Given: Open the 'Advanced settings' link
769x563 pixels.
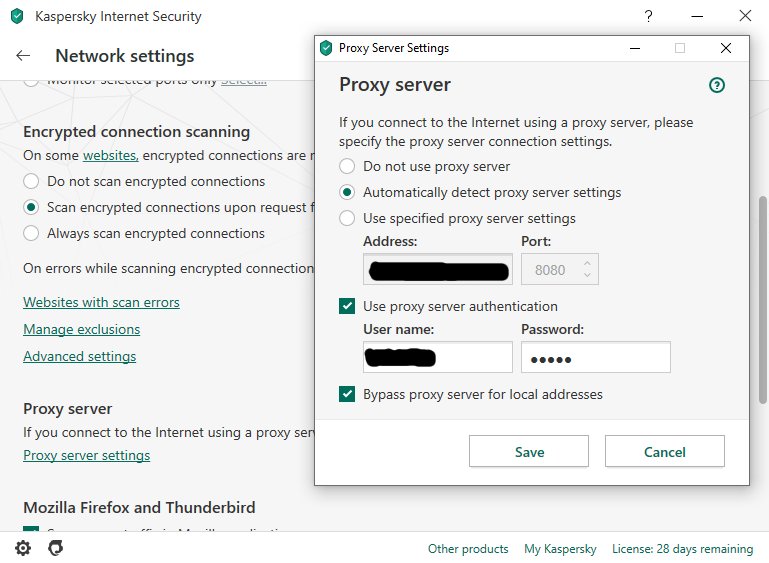Looking at the screenshot, I should [79, 356].
